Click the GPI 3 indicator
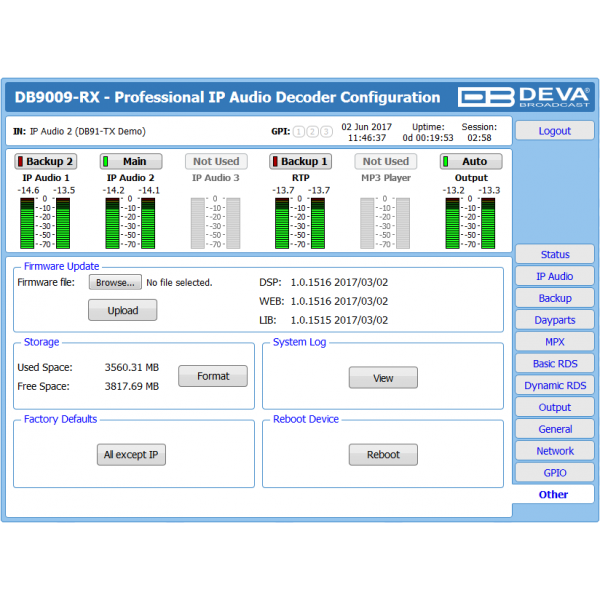Viewport: 600px width, 600px height. tap(326, 132)
